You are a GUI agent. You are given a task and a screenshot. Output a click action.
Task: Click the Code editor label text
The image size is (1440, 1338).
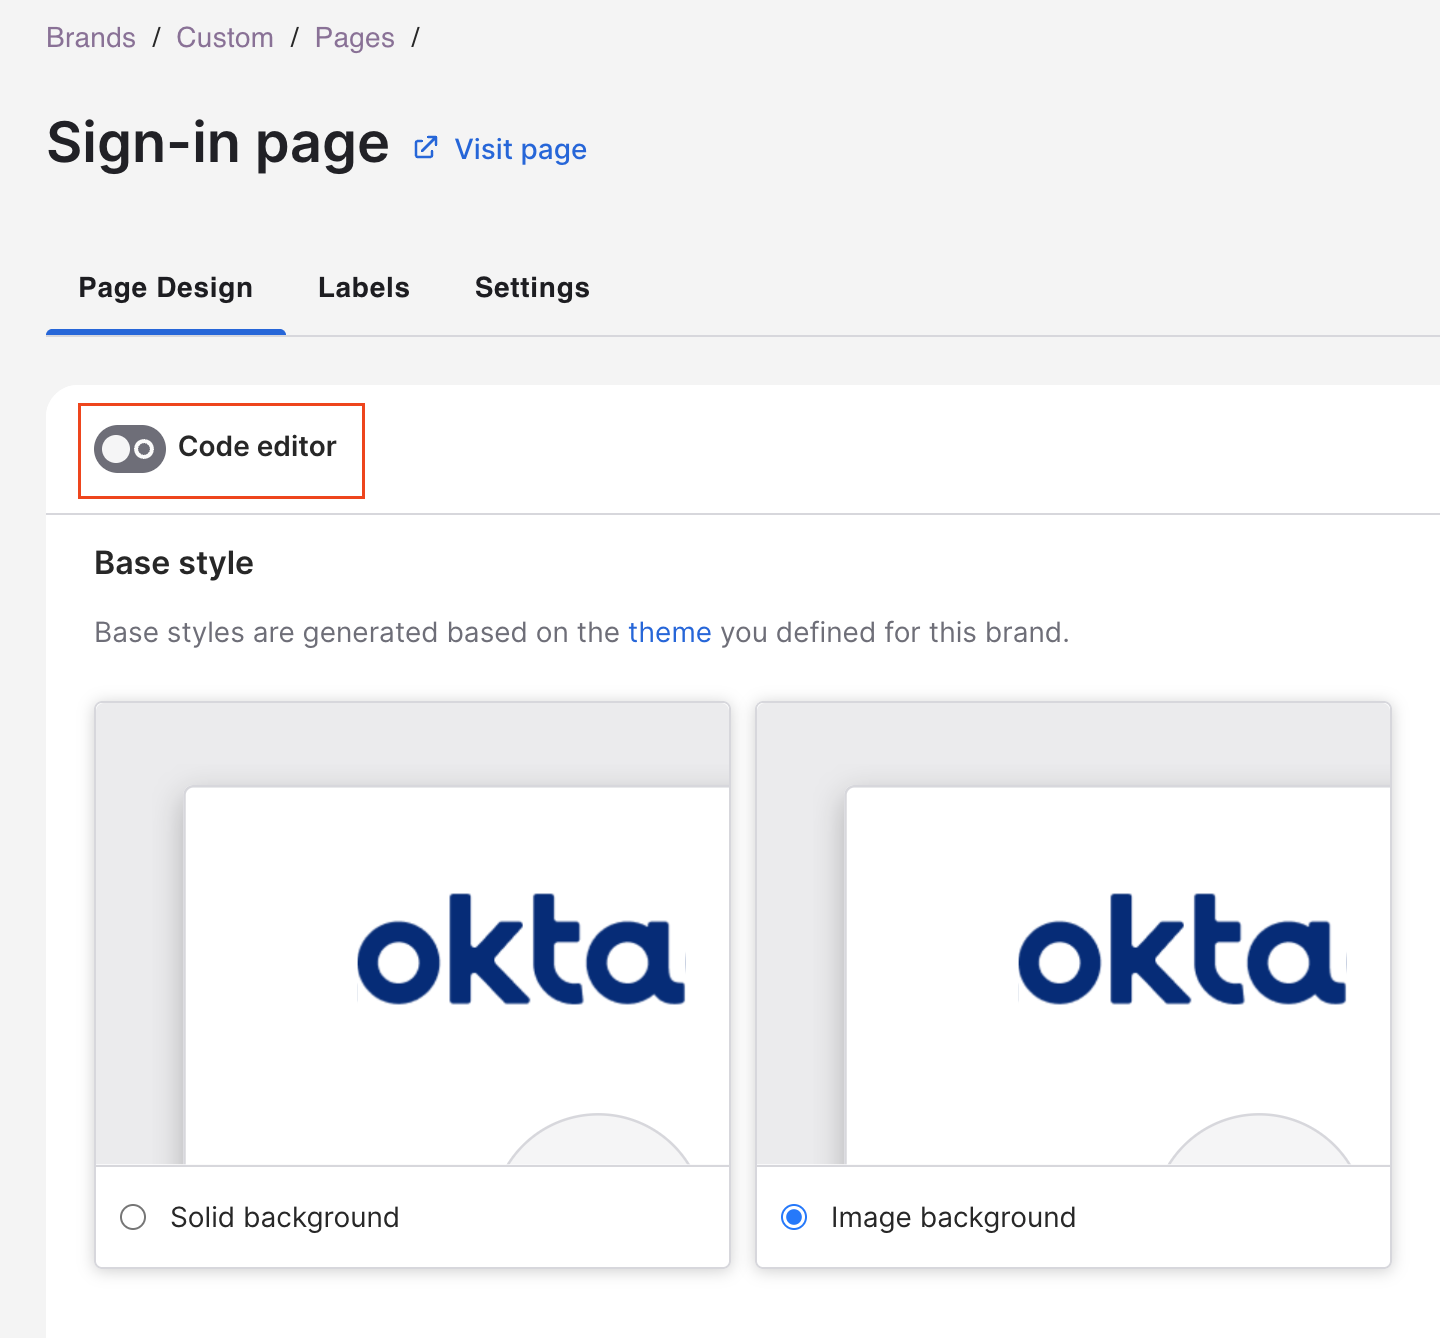tap(257, 446)
